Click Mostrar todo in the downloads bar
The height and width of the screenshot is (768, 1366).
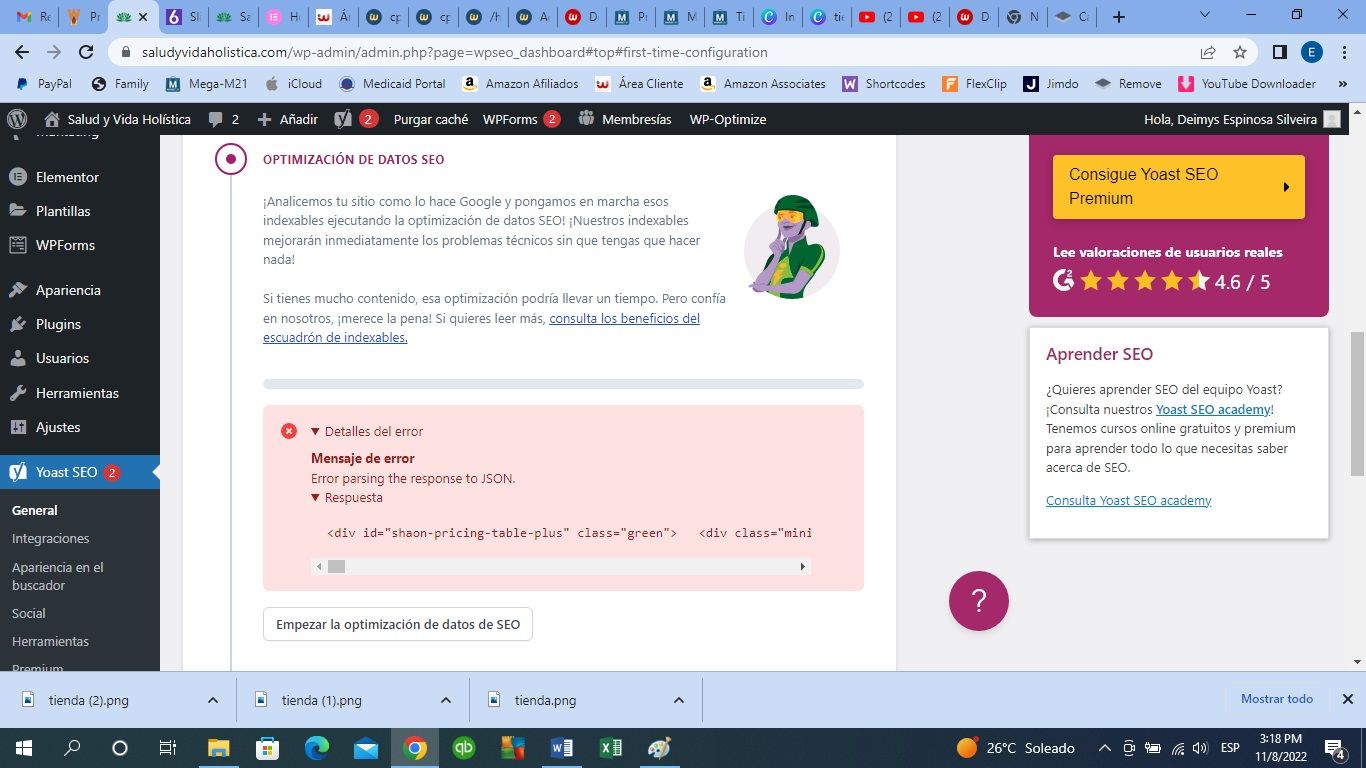(1277, 699)
